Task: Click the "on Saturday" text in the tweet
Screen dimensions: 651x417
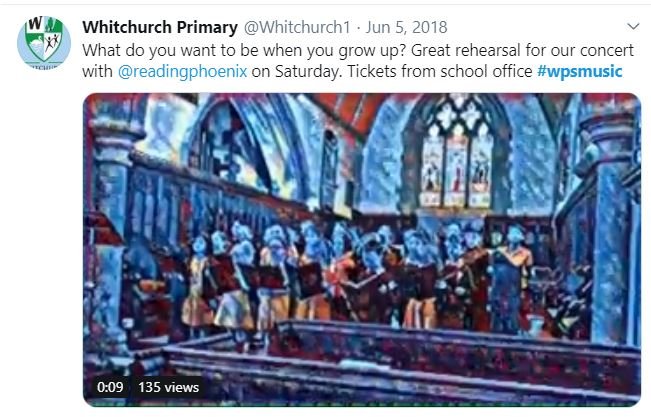Action: (x=295, y=71)
